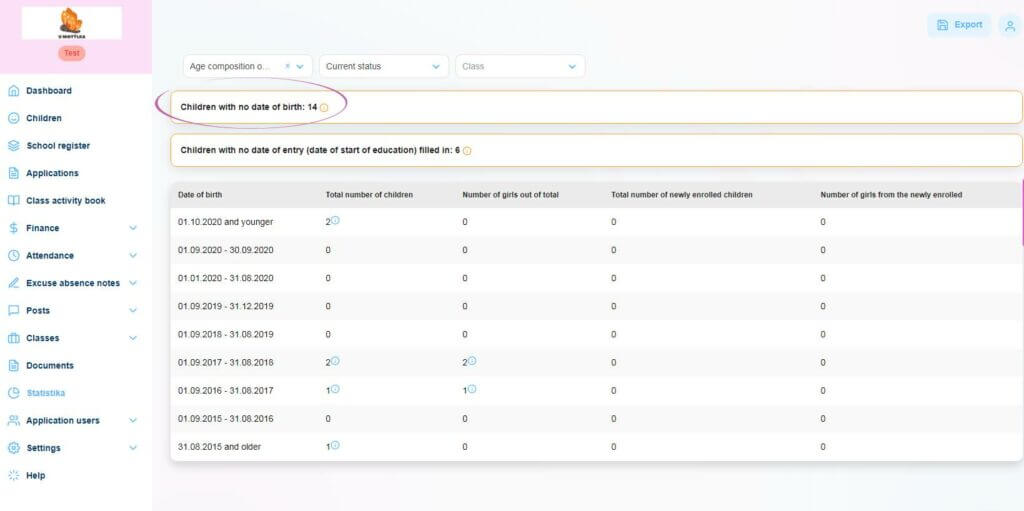Click the 01.10.2020 and younger row label
Viewport: 1024px width, 511px height.
pyautogui.click(x=225, y=222)
